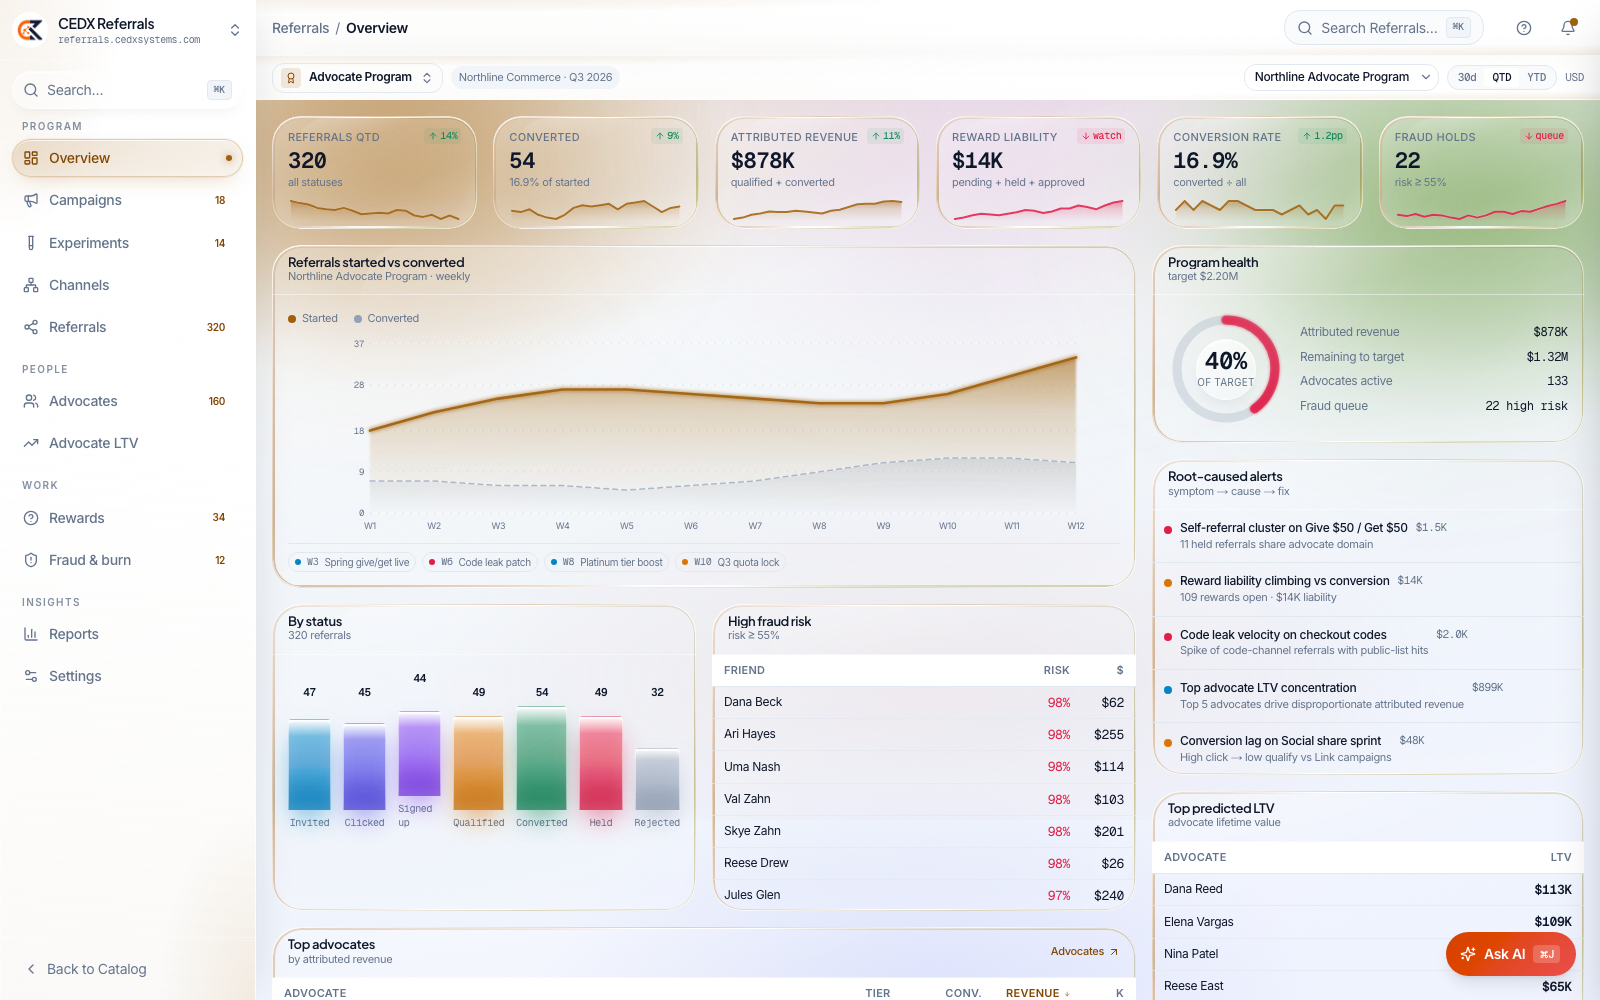This screenshot has height=1000, width=1600.
Task: Click the Advocates people icon
Action: point(31,401)
